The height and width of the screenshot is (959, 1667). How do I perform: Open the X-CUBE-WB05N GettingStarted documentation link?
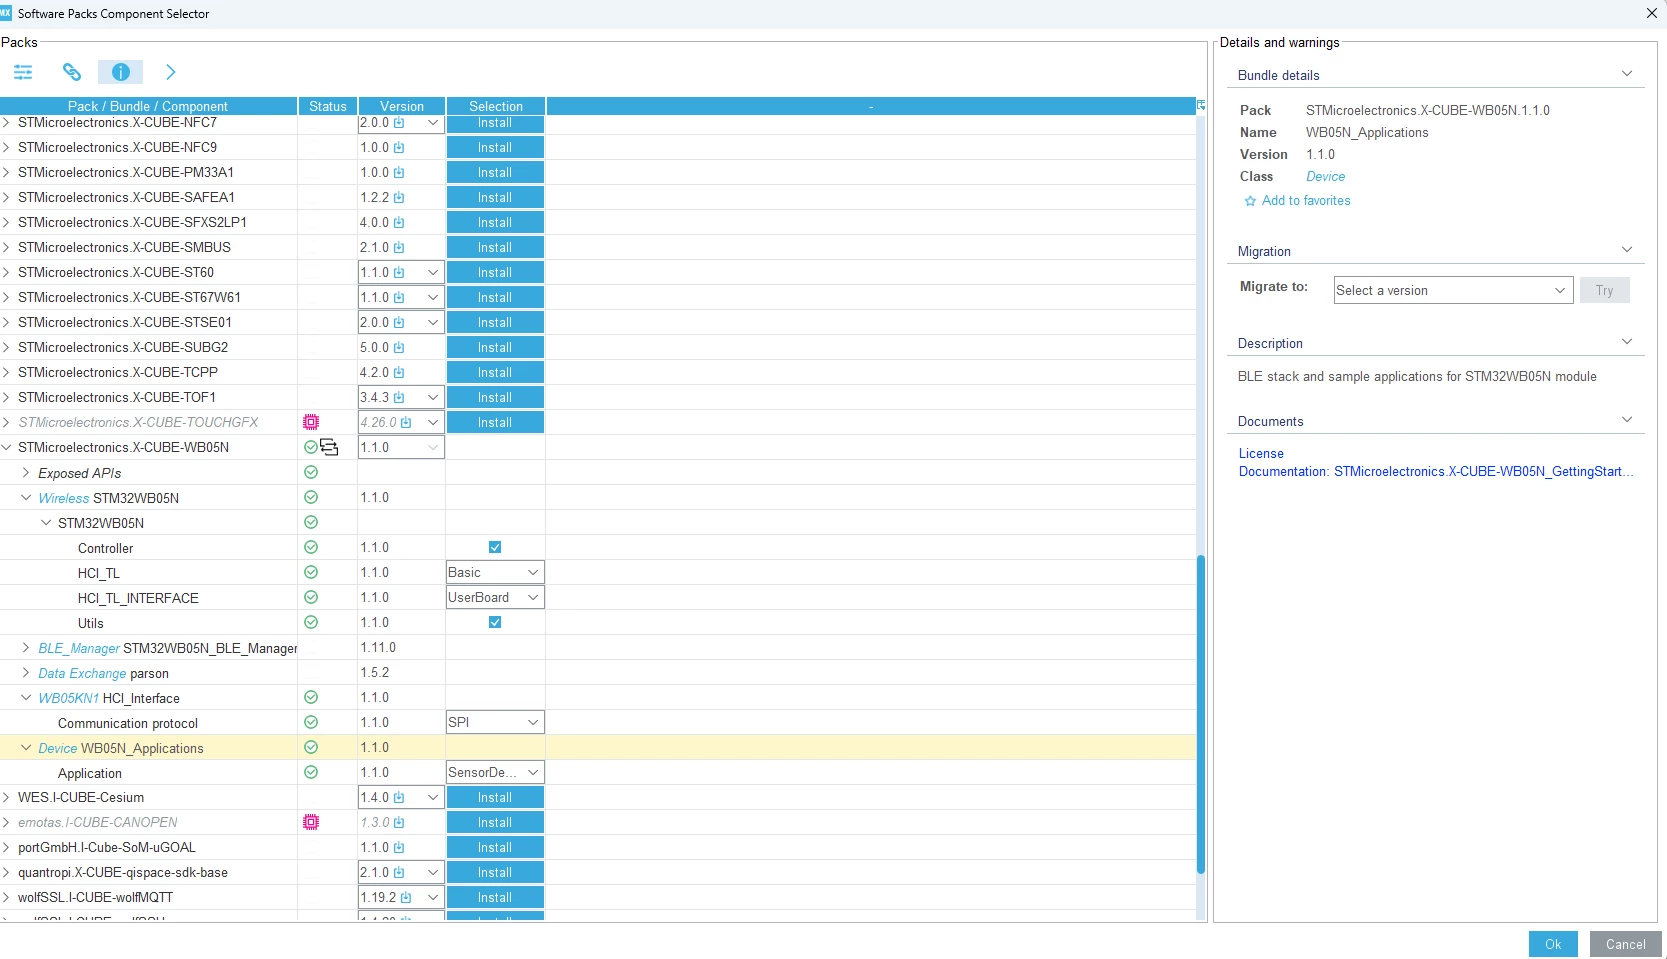[x=1436, y=471]
